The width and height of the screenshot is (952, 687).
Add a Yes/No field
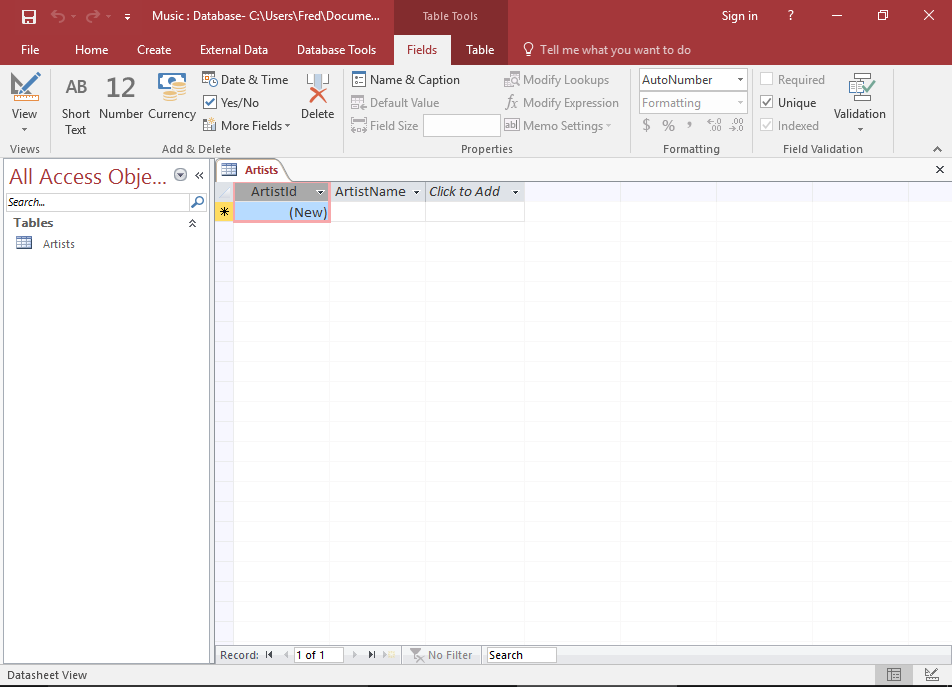(231, 103)
